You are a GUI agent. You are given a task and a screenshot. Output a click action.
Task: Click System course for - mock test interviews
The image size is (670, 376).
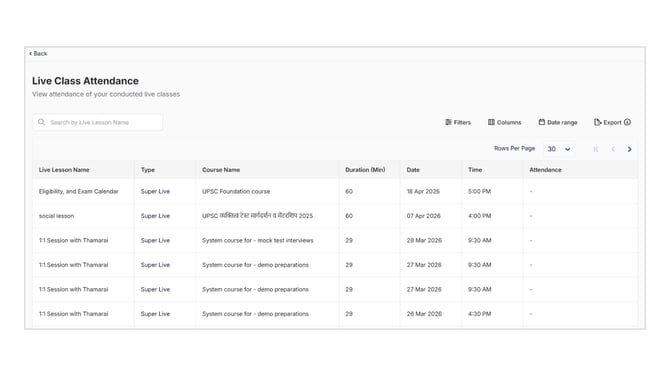258,240
